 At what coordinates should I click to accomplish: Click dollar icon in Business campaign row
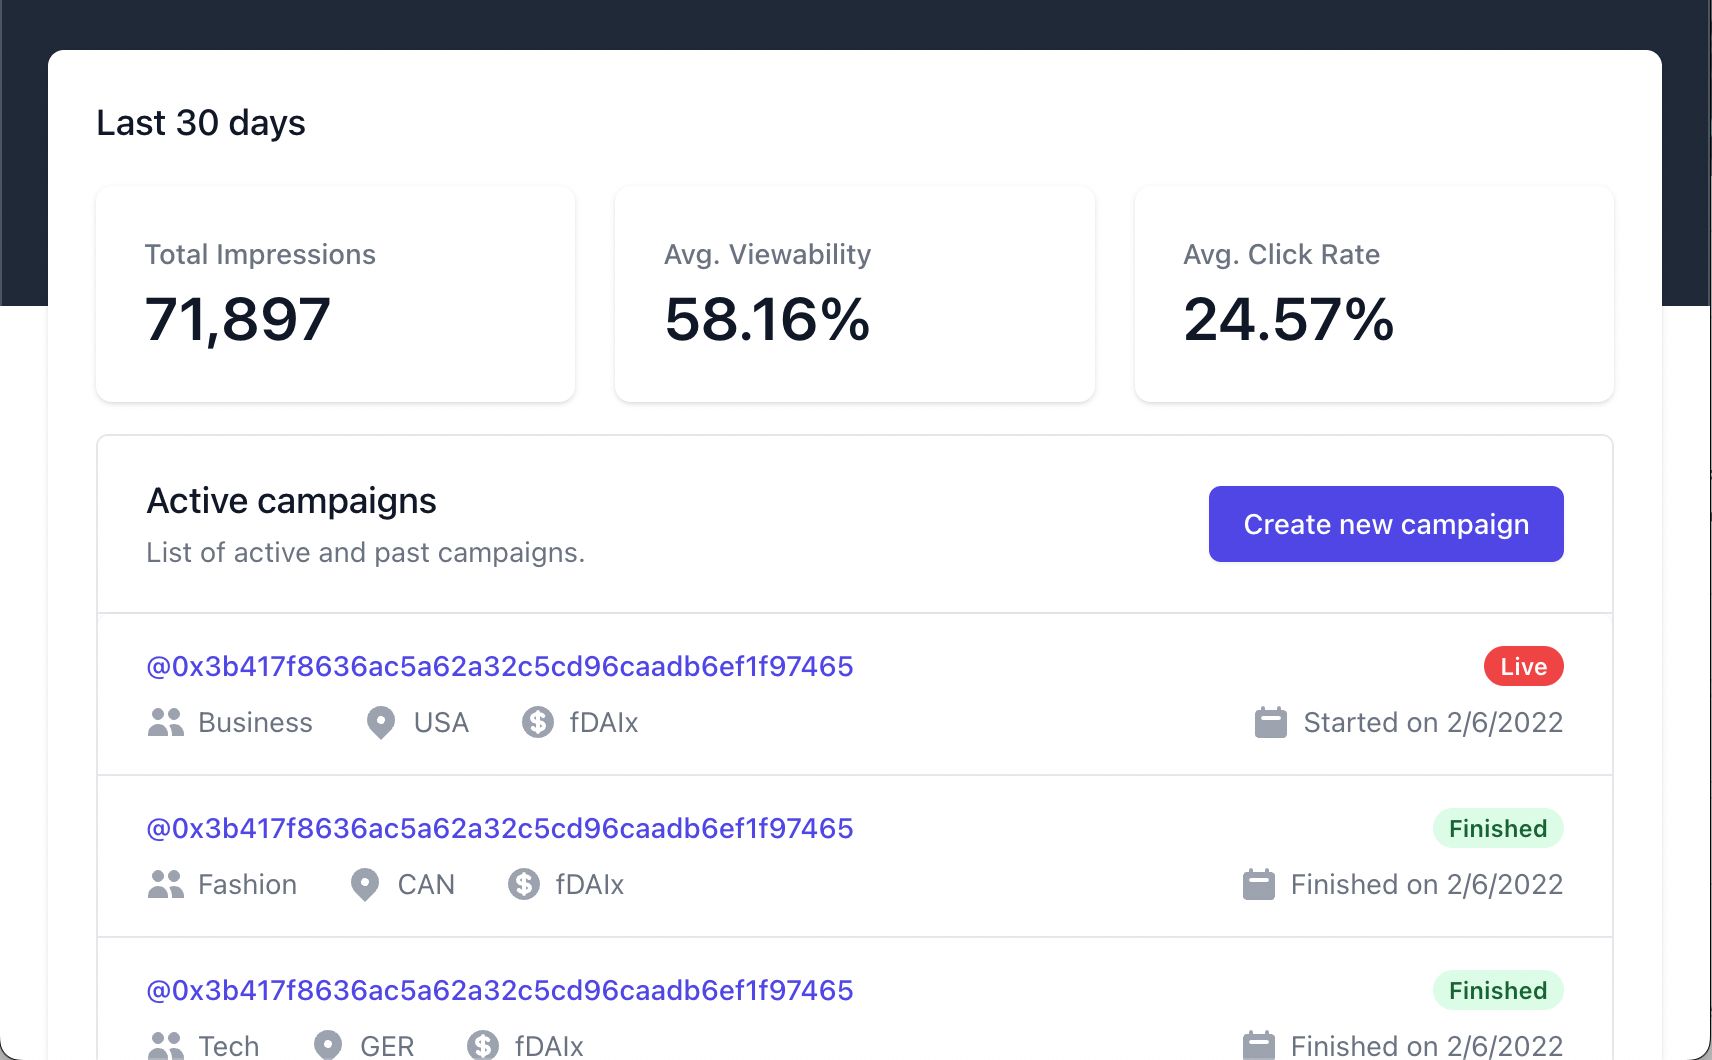[x=538, y=722]
